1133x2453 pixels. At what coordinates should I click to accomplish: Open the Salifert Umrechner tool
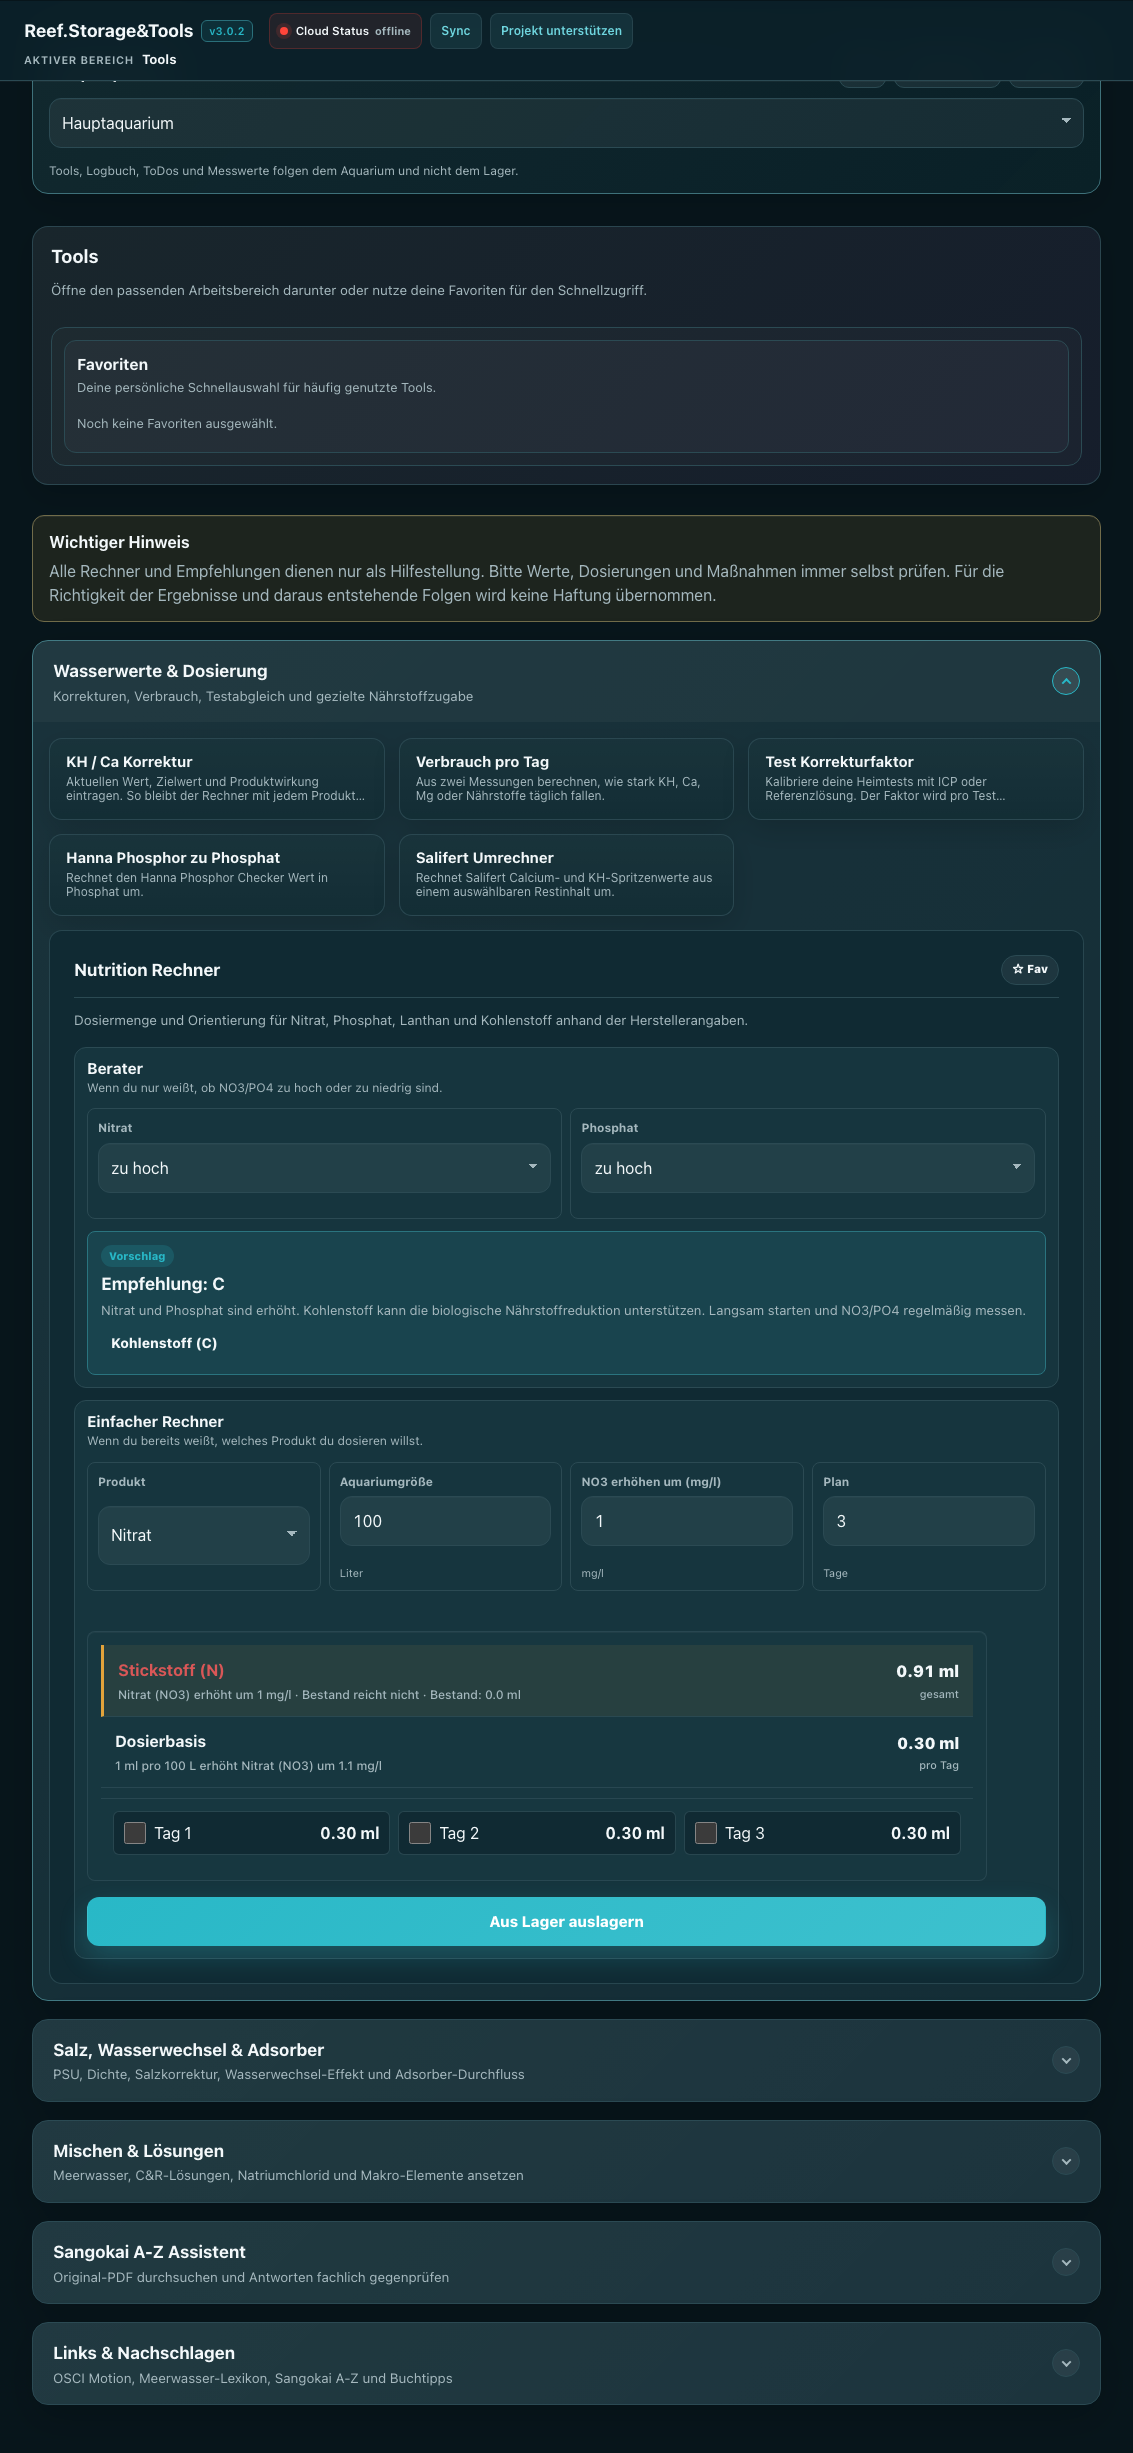pos(566,875)
